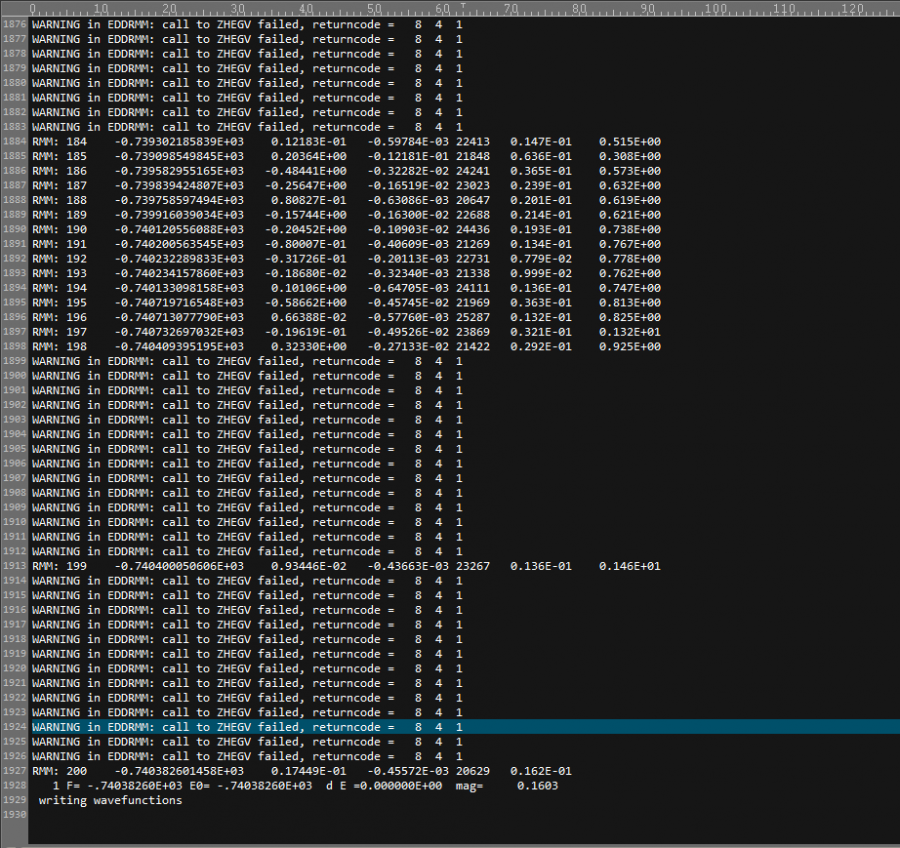
Task: Click the 'RMM: 192' label
Action: [x=59, y=259]
